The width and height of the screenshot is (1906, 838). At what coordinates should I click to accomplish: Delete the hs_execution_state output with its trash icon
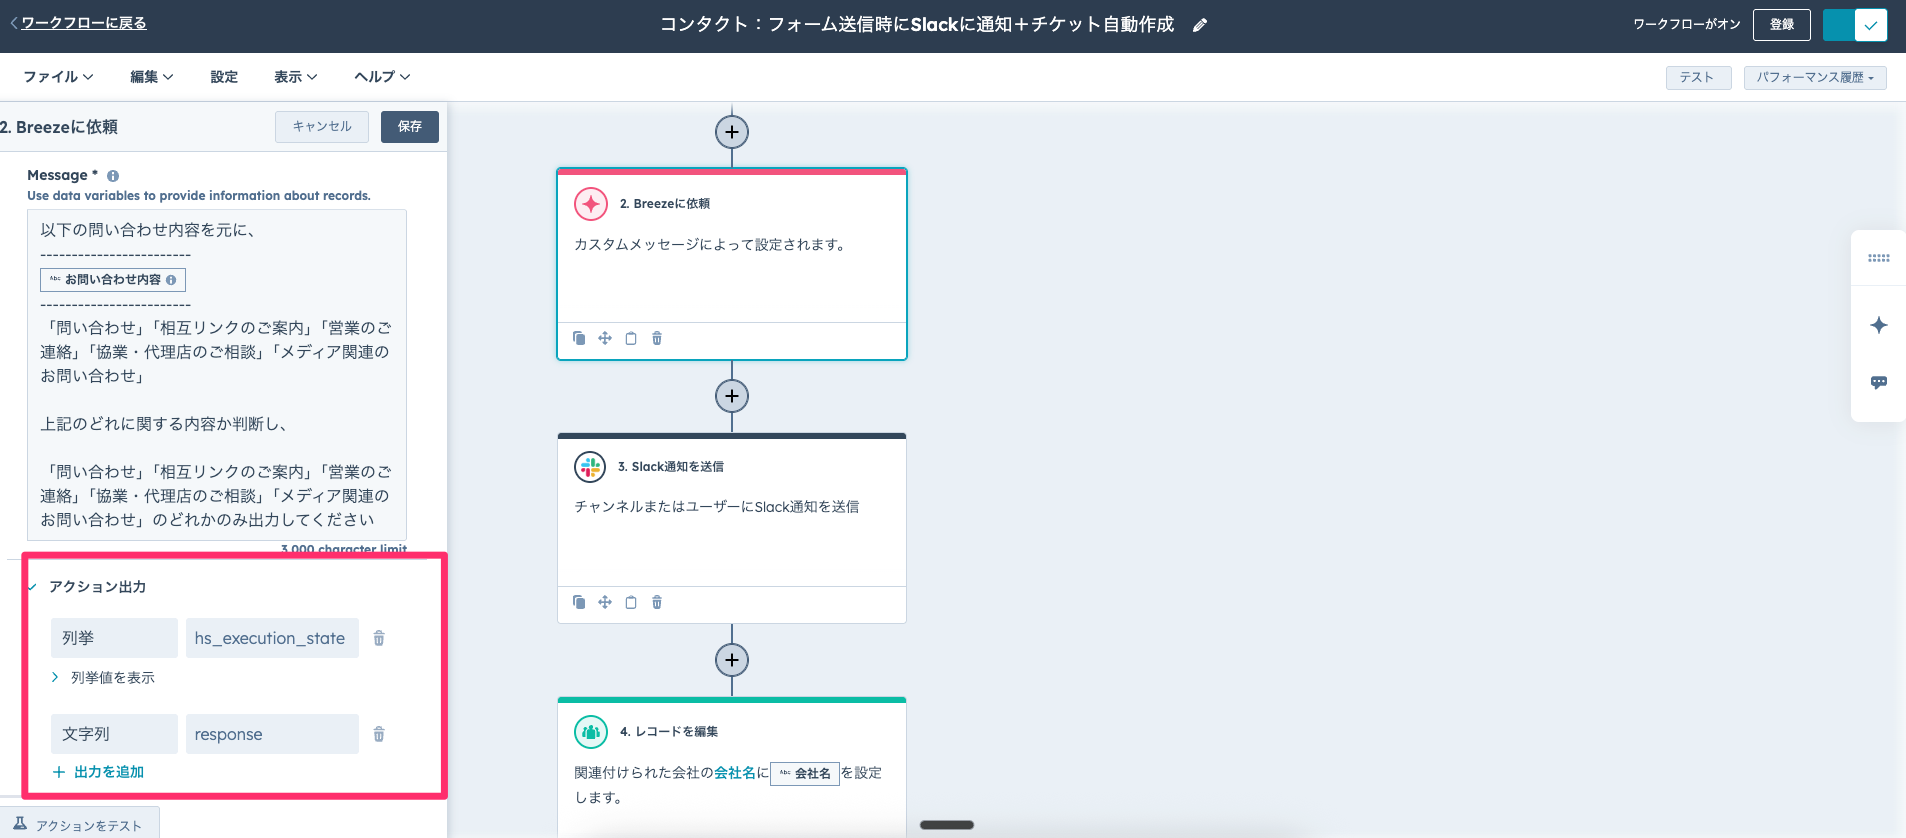(379, 638)
